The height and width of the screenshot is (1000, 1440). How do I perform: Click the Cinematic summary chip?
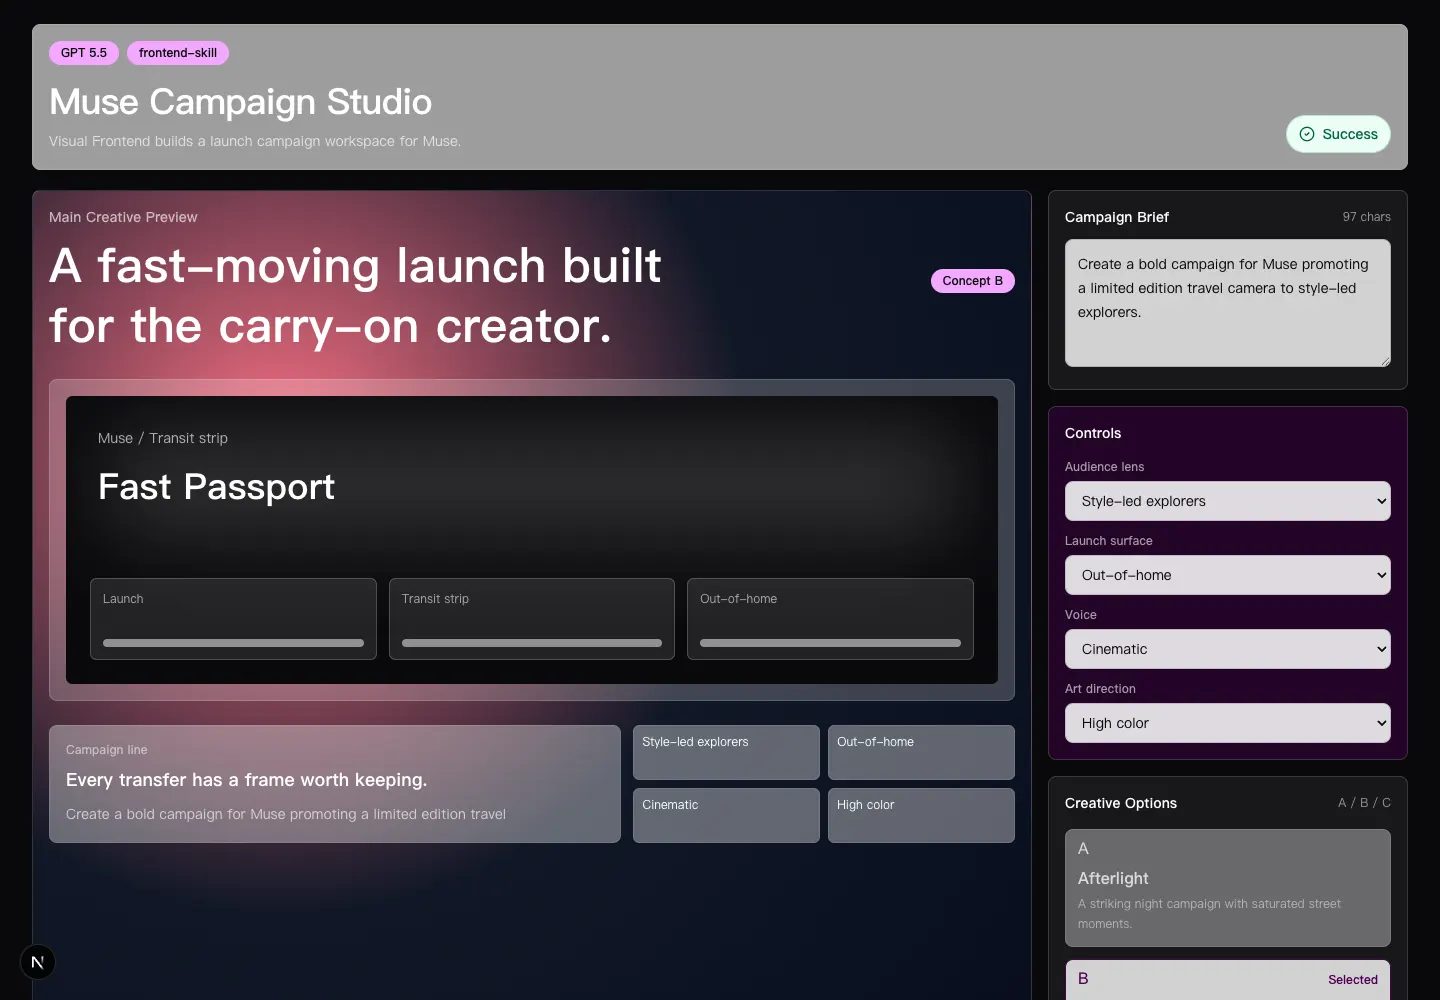click(726, 816)
